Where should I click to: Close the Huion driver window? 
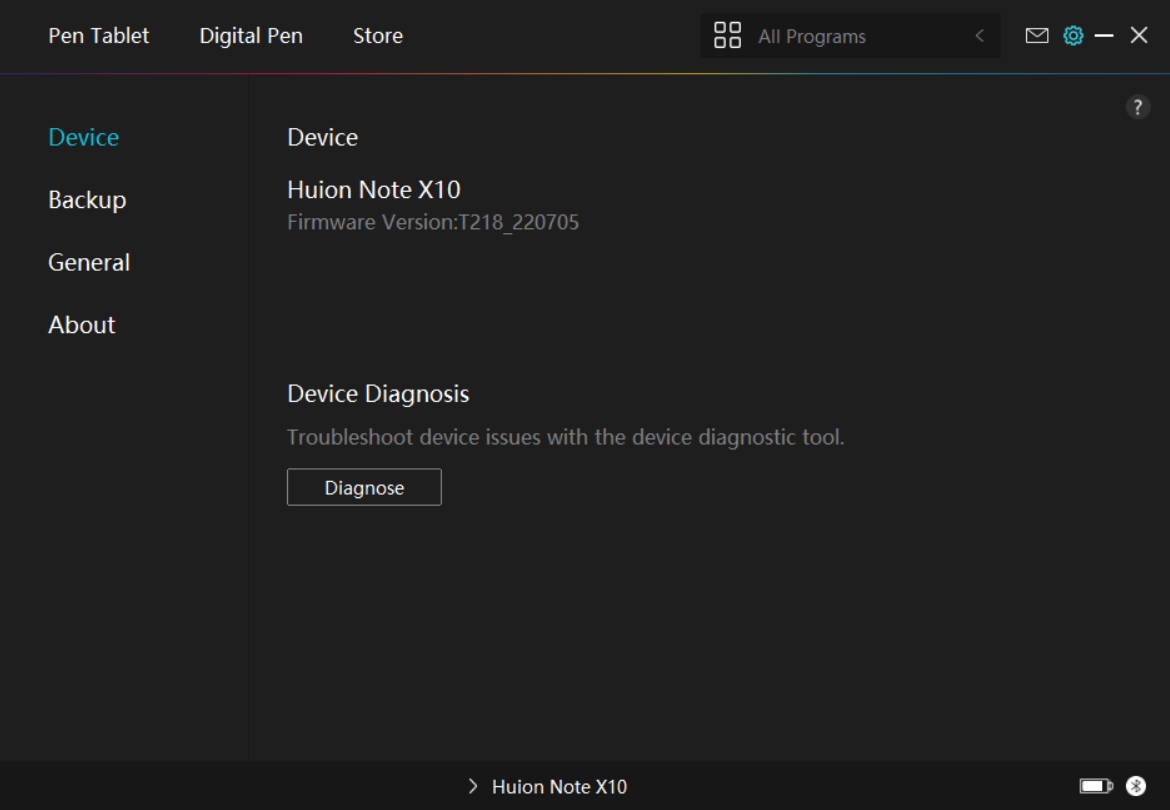click(x=1139, y=36)
